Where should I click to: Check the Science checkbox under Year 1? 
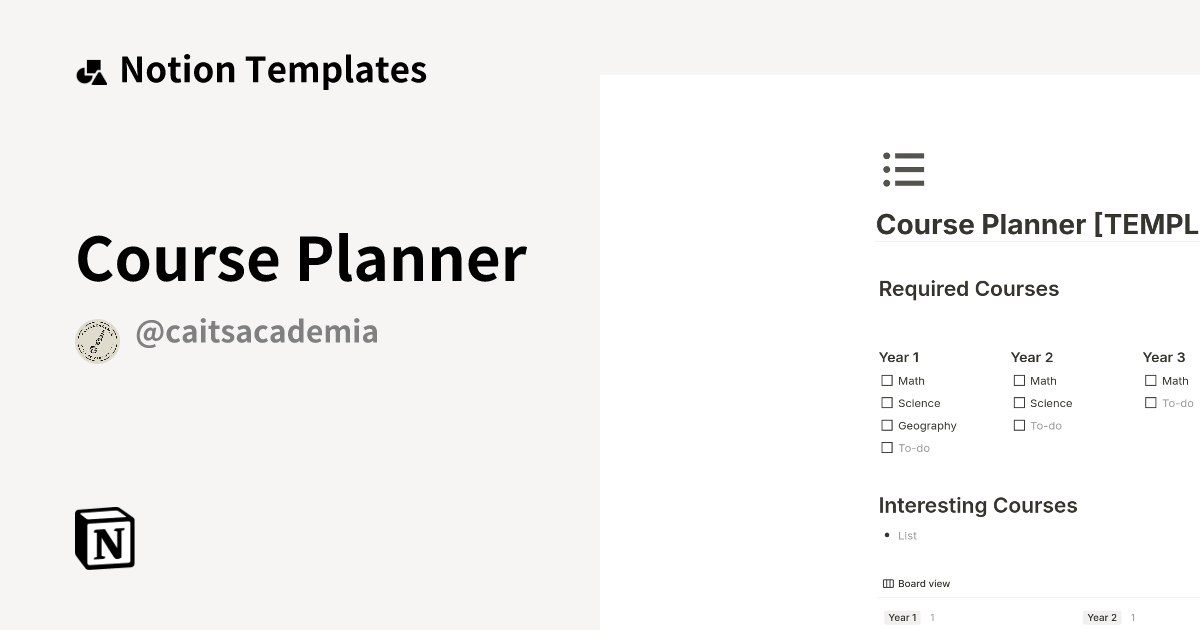tap(886, 403)
